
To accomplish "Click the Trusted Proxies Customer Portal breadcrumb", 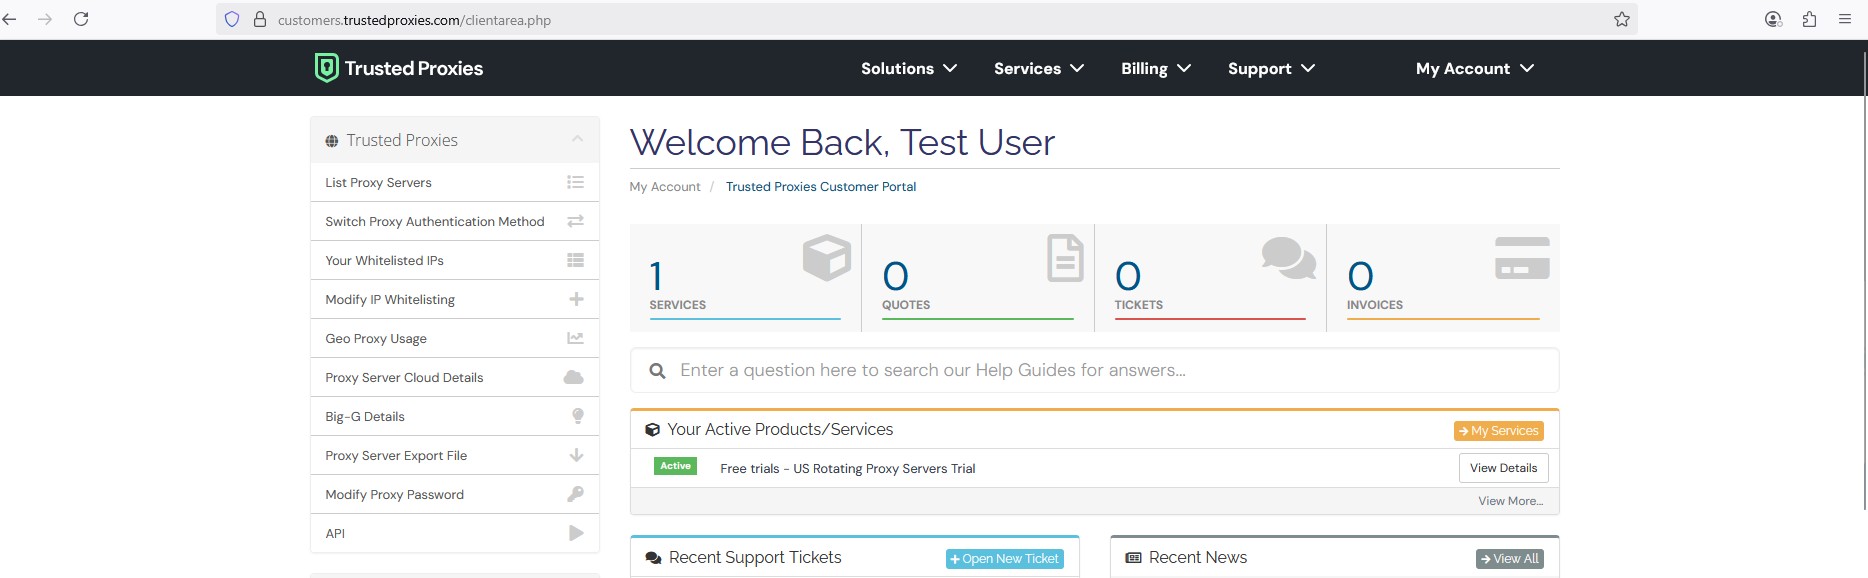I will click(x=821, y=187).
